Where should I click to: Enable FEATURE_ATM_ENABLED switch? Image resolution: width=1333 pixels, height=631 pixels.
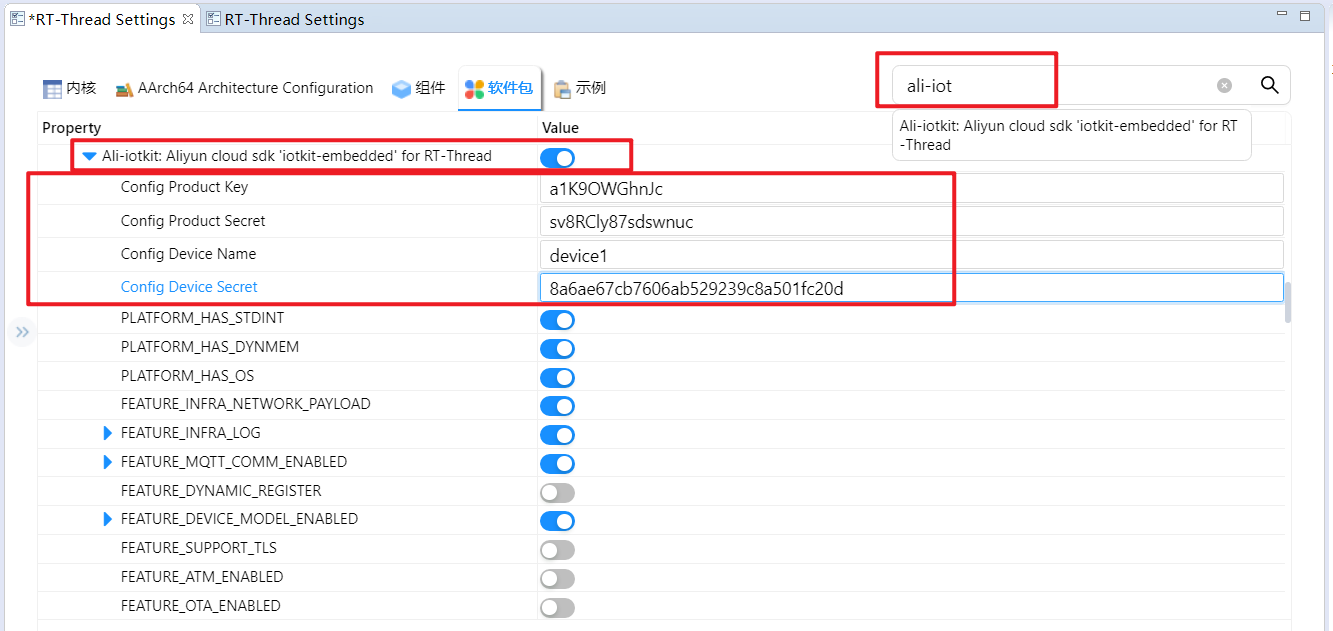pyautogui.click(x=557, y=579)
